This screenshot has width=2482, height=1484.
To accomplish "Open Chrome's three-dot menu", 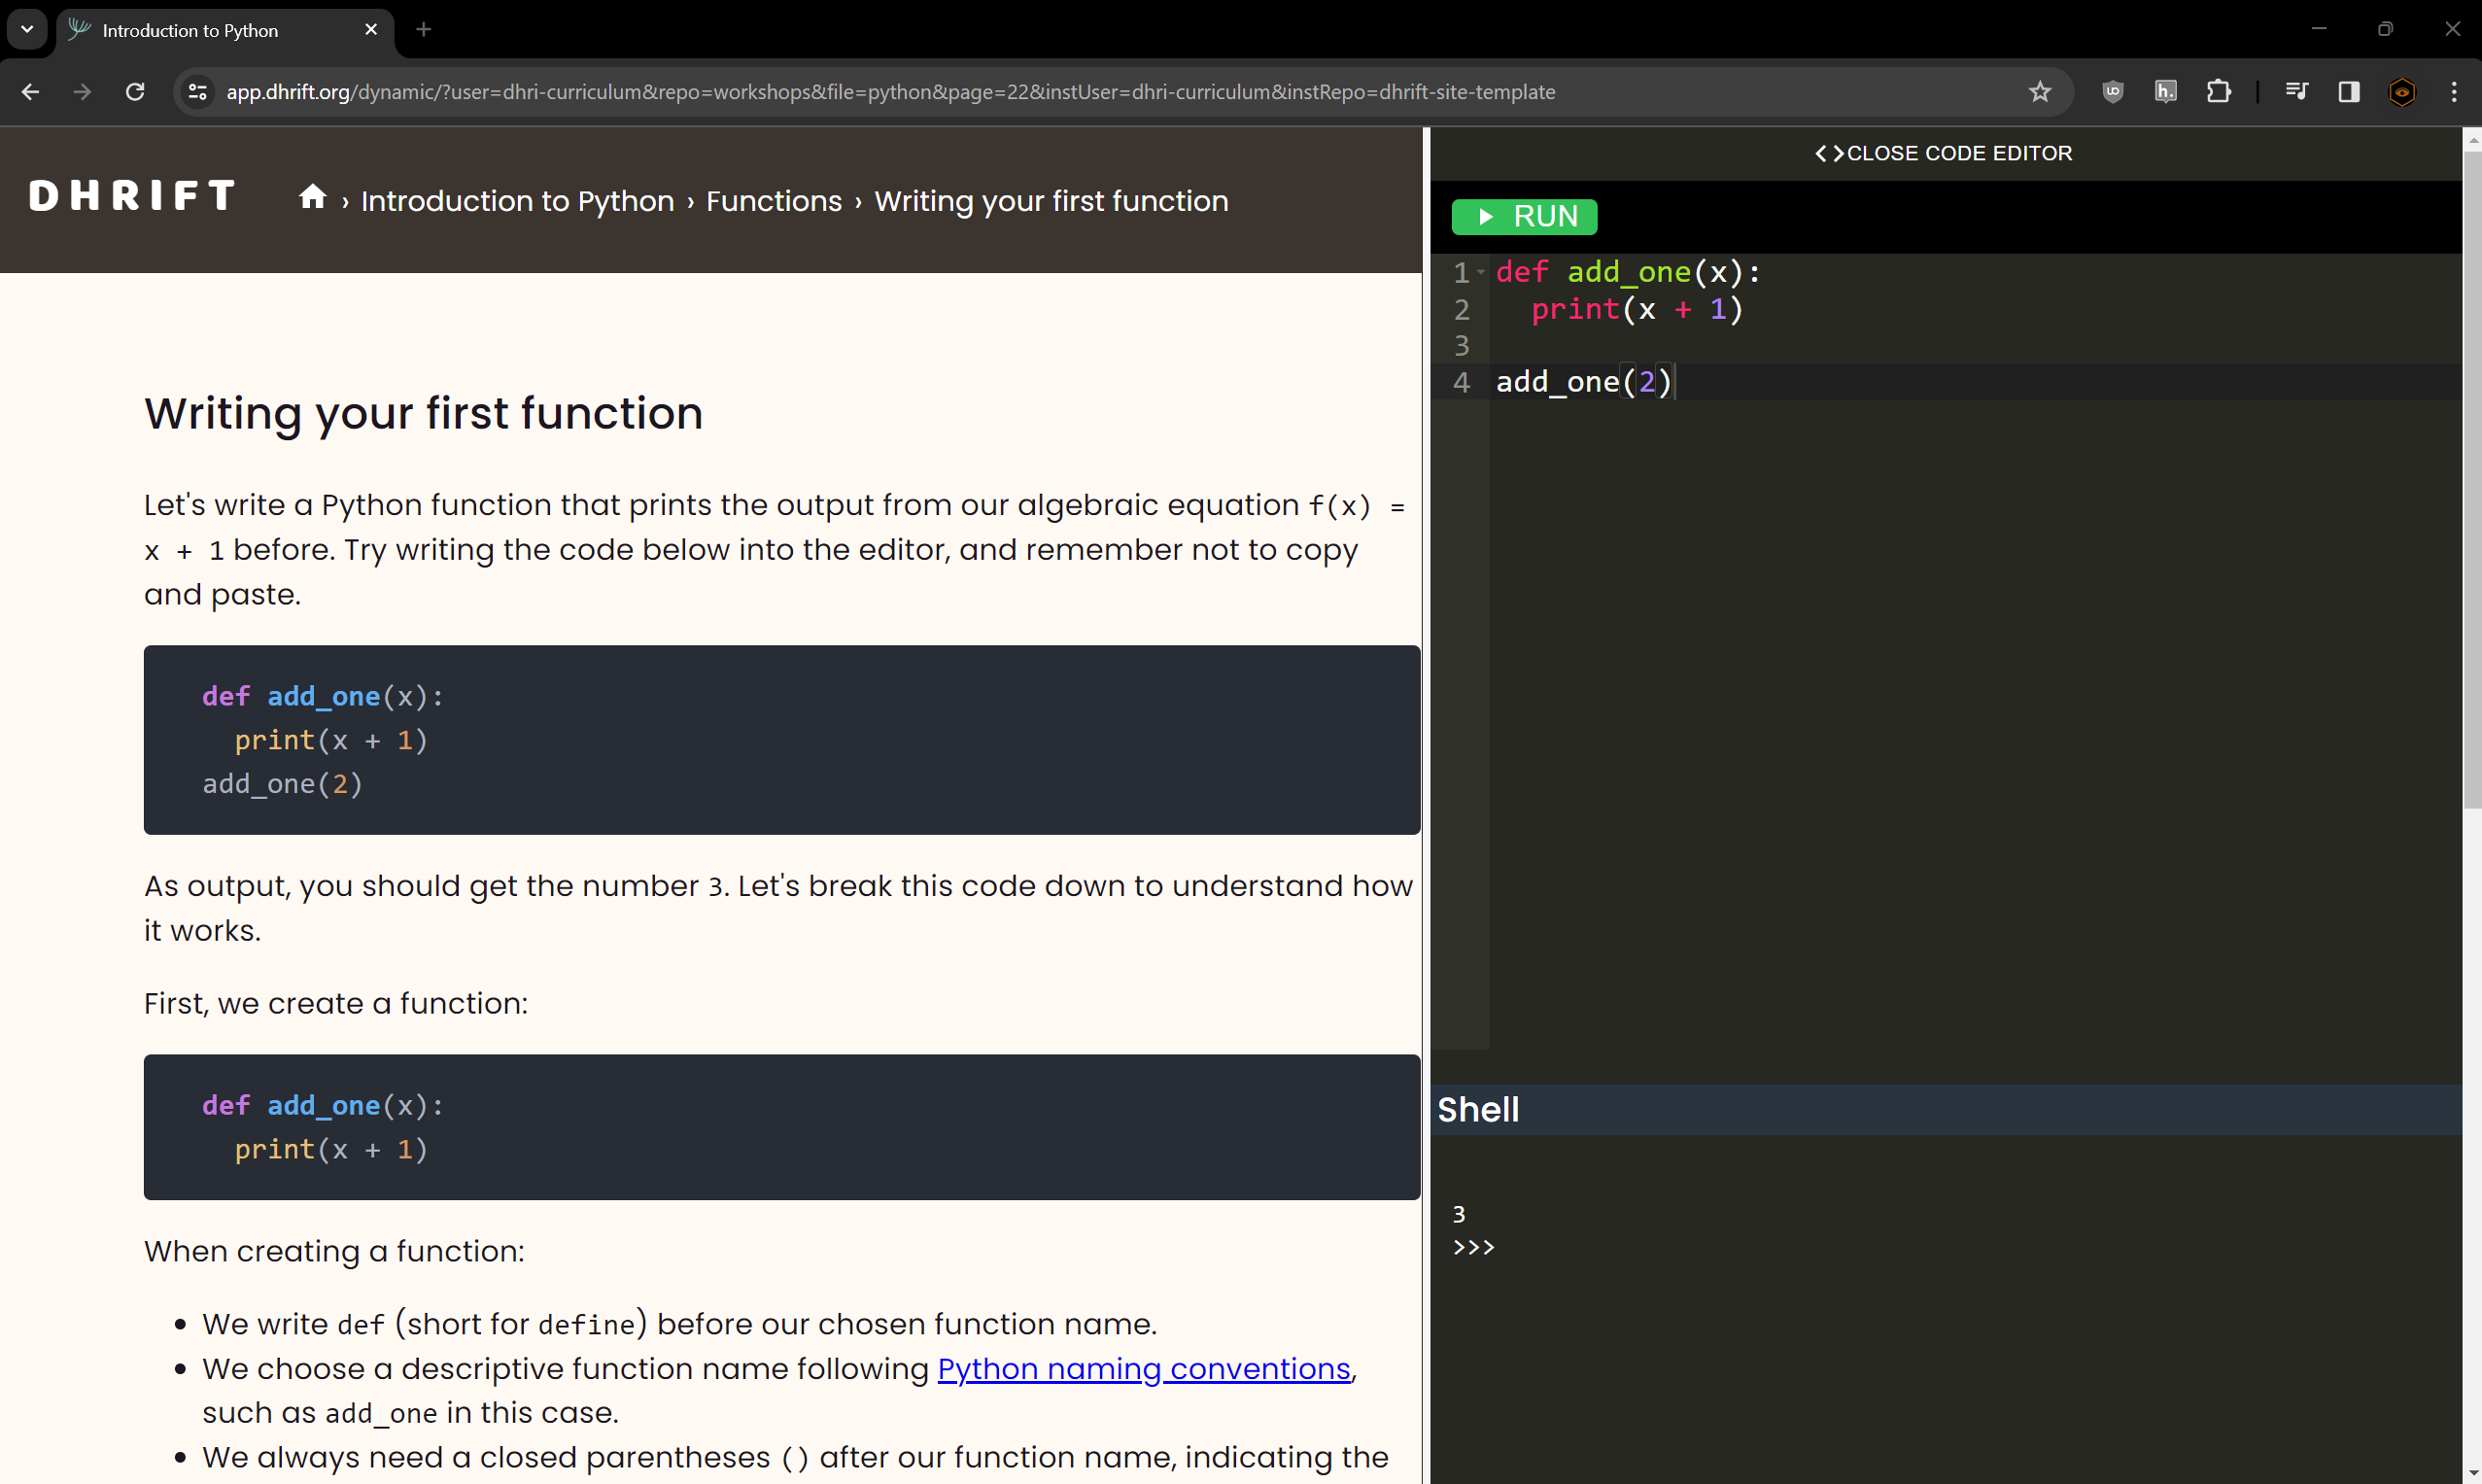I will point(2453,92).
